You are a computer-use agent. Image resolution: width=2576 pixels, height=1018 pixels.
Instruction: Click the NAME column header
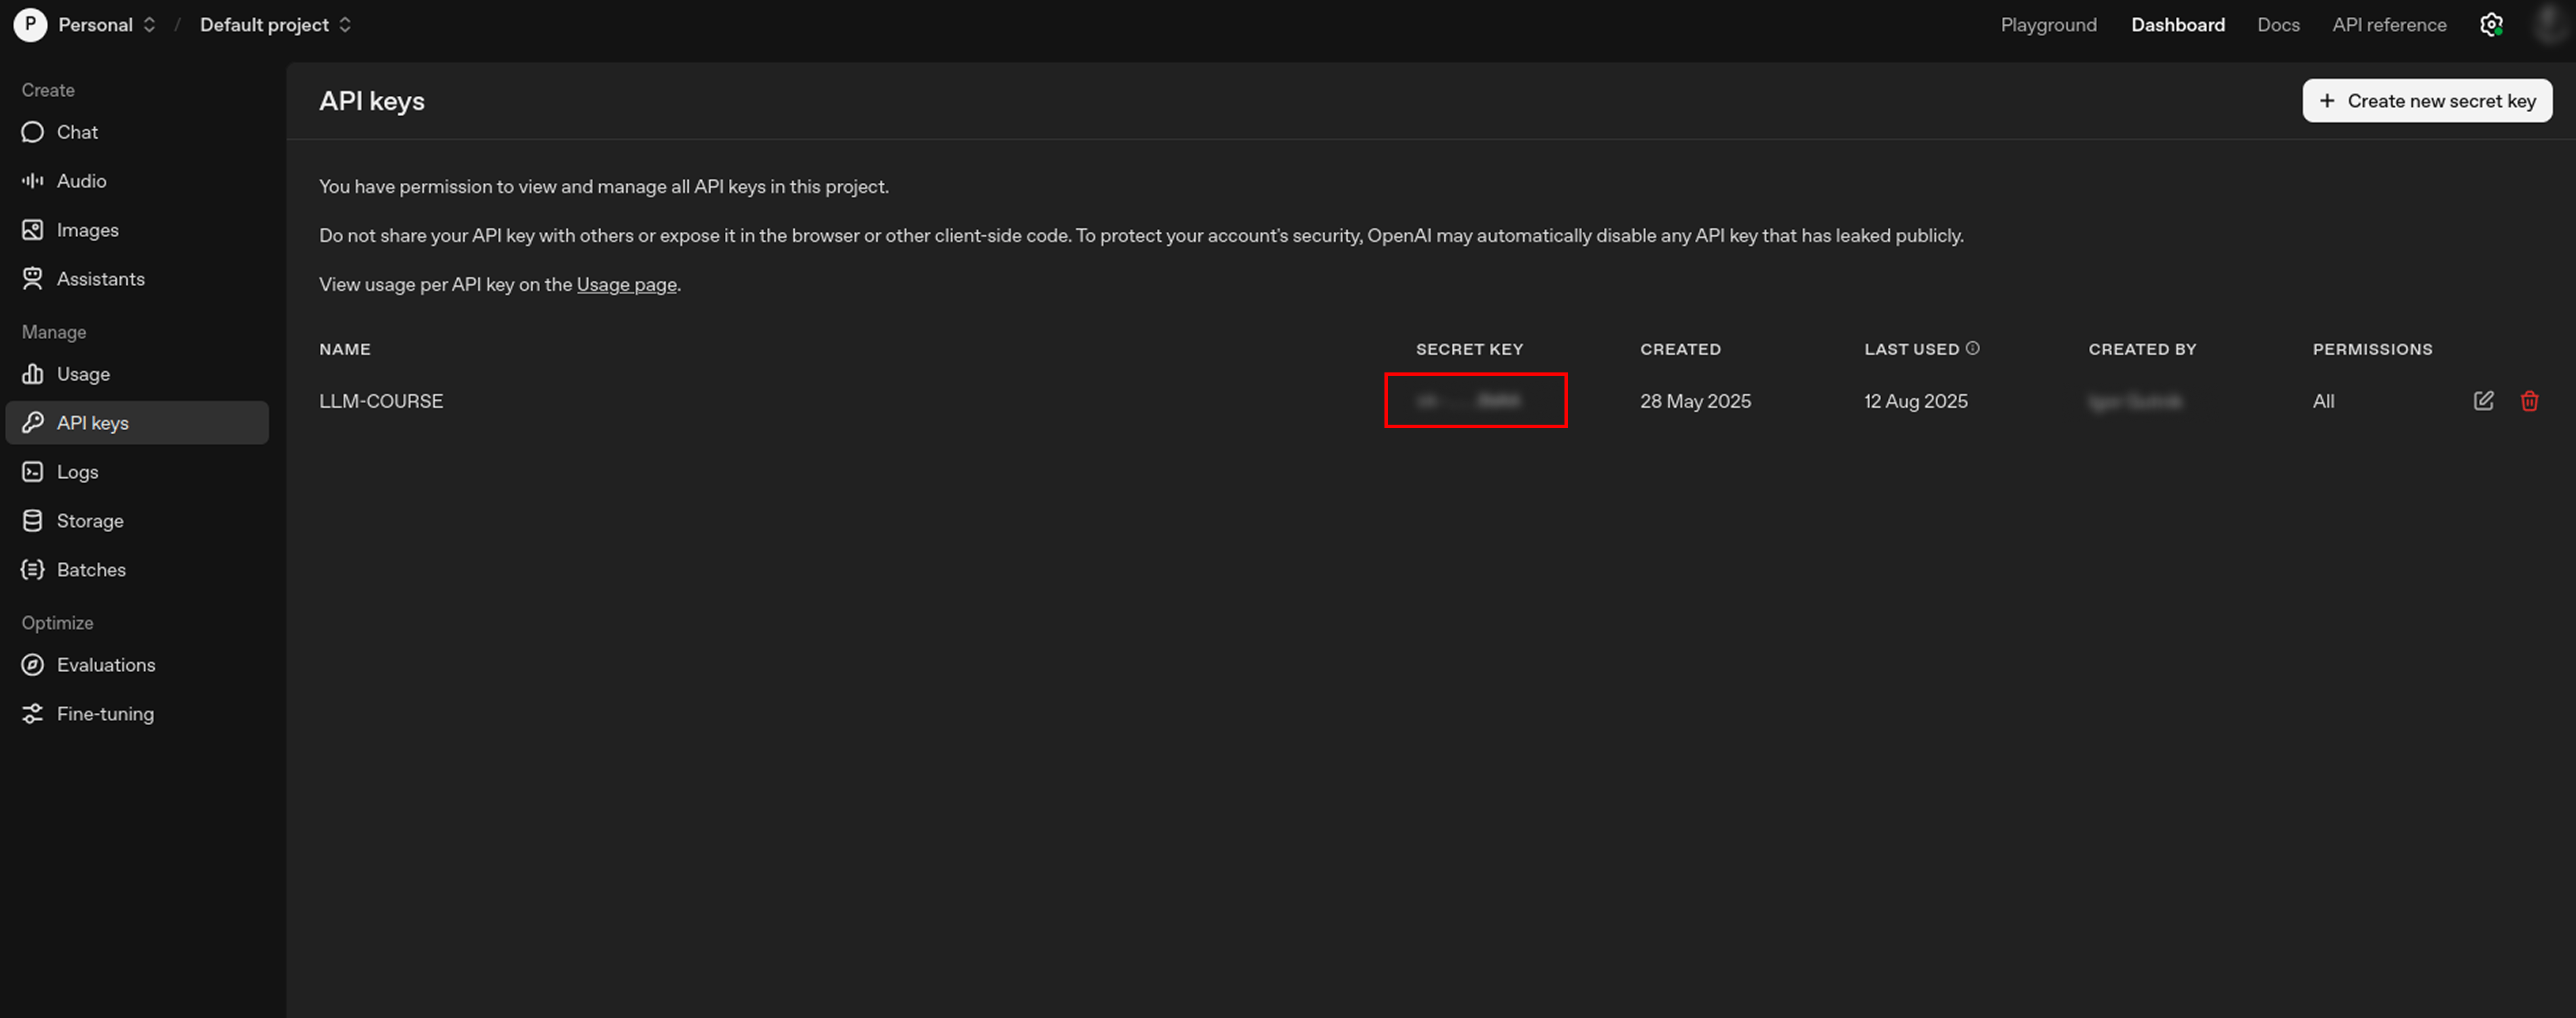[345, 349]
